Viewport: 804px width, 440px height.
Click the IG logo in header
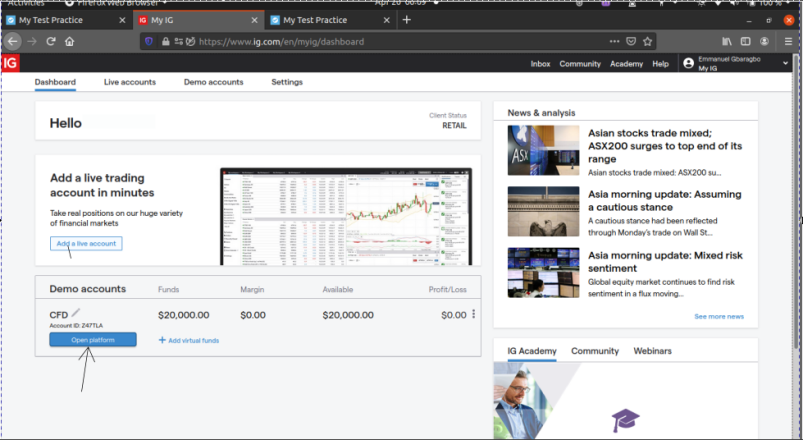click(10, 63)
